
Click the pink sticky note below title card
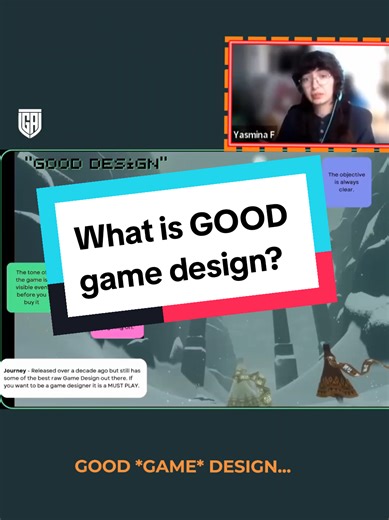[x=118, y=332]
